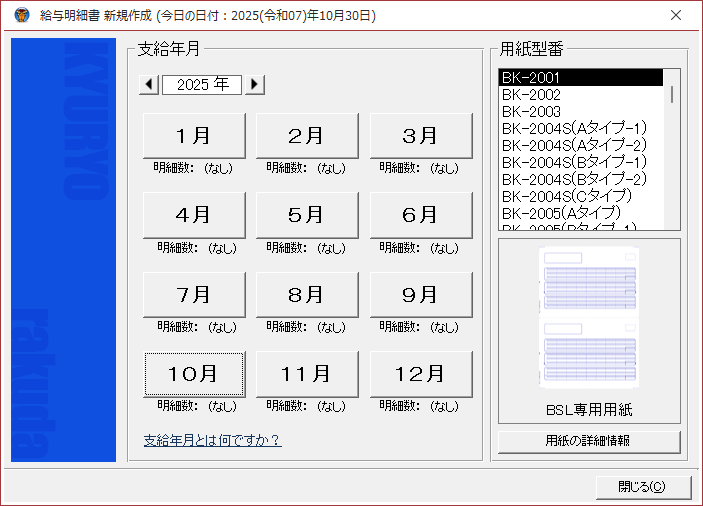
Task: Click the paper list scrollbar
Action: [x=672, y=150]
